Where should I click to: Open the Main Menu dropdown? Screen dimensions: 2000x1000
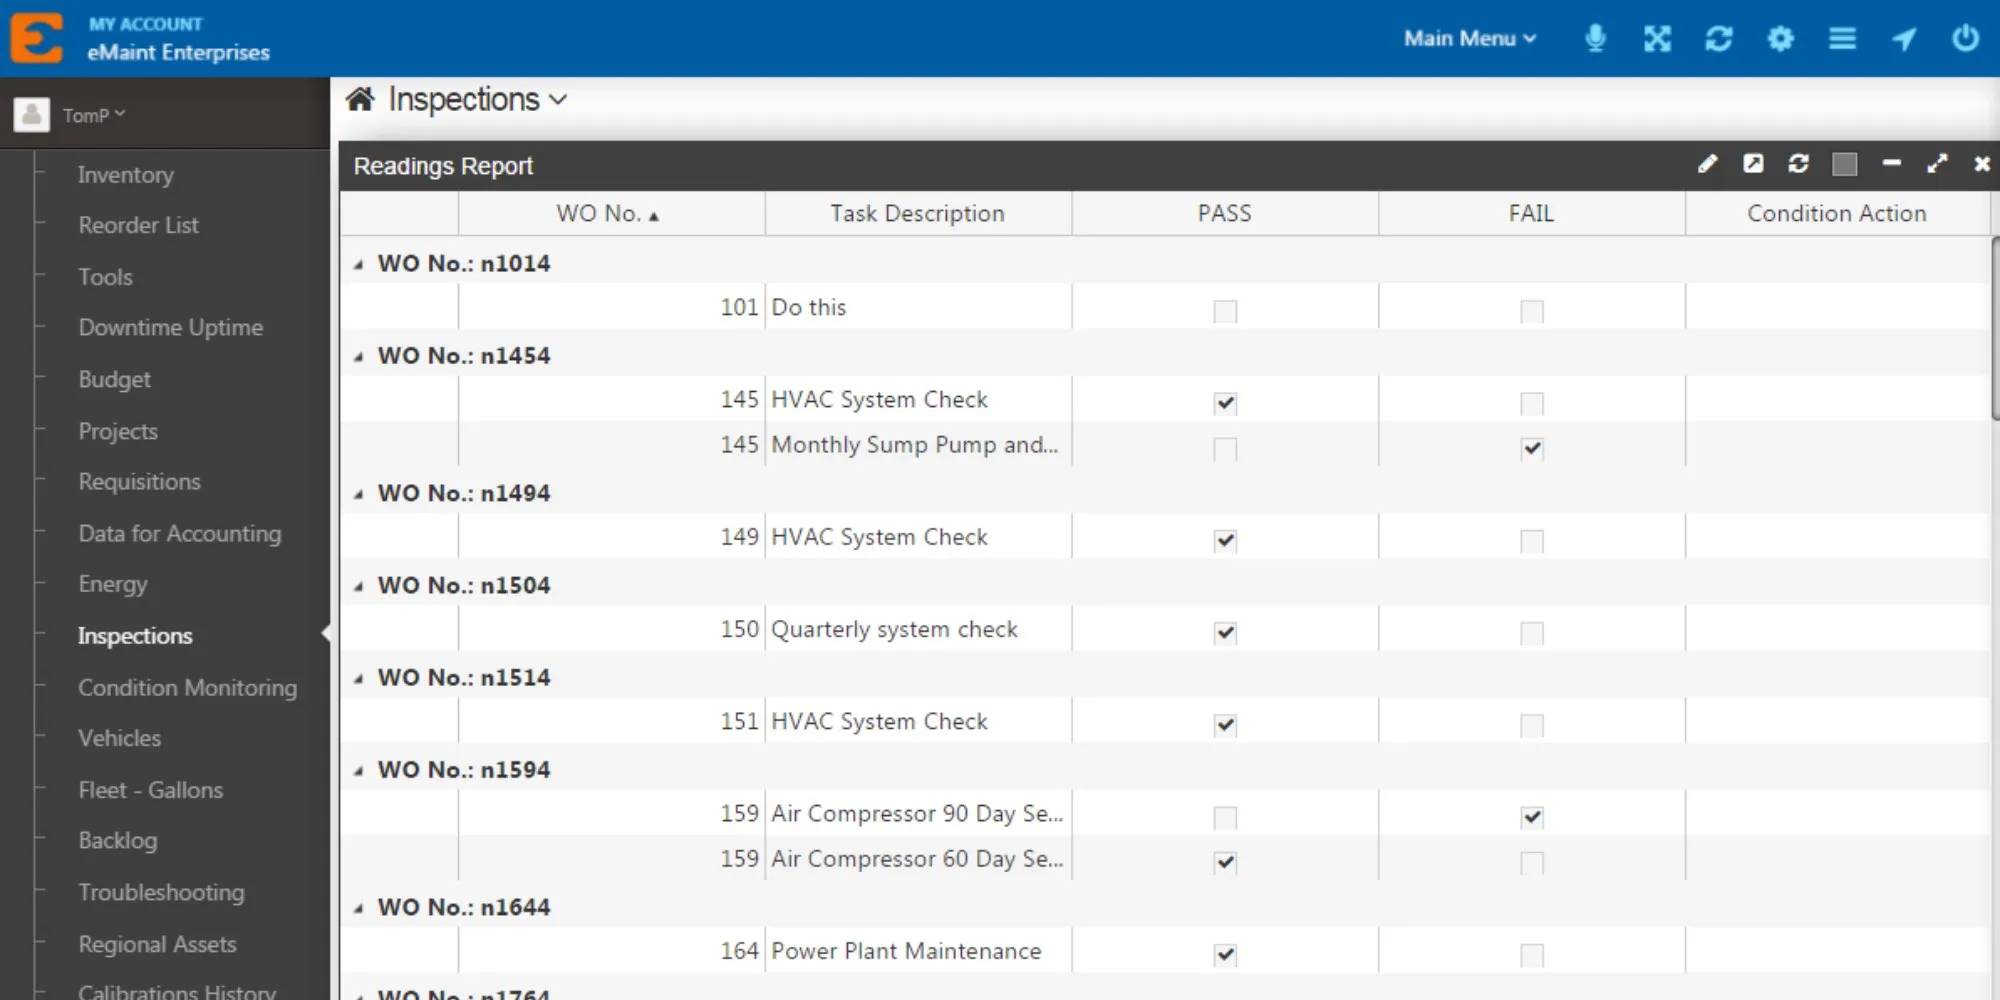click(x=1470, y=38)
